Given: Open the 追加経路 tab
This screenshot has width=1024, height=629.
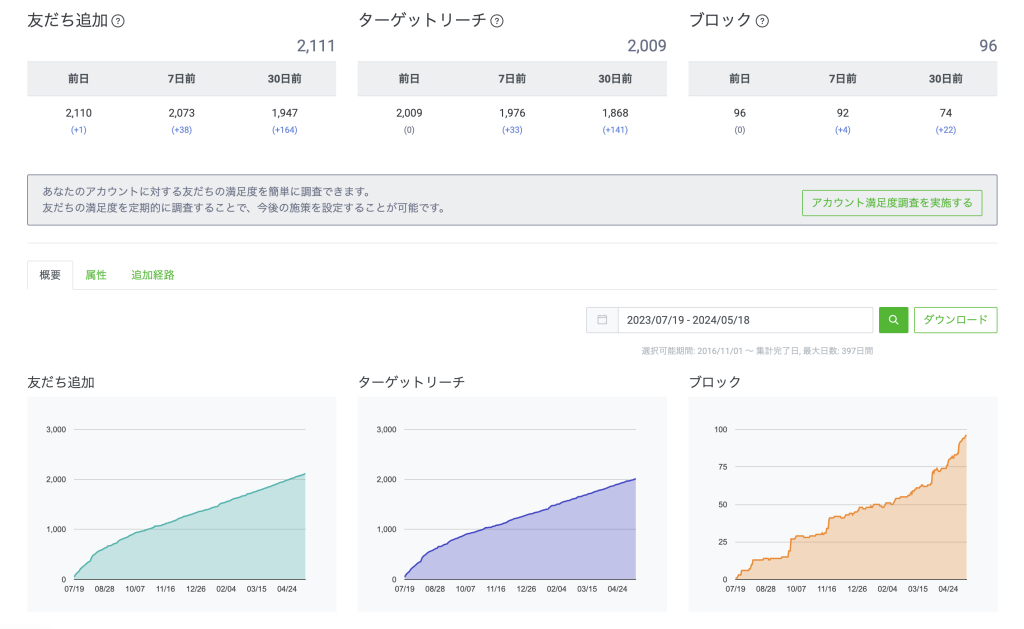Looking at the screenshot, I should click(152, 275).
